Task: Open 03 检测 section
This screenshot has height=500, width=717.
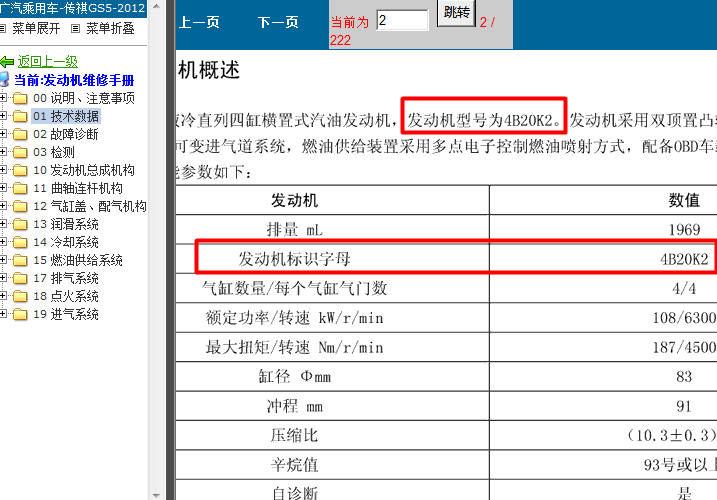Action: click(x=54, y=152)
